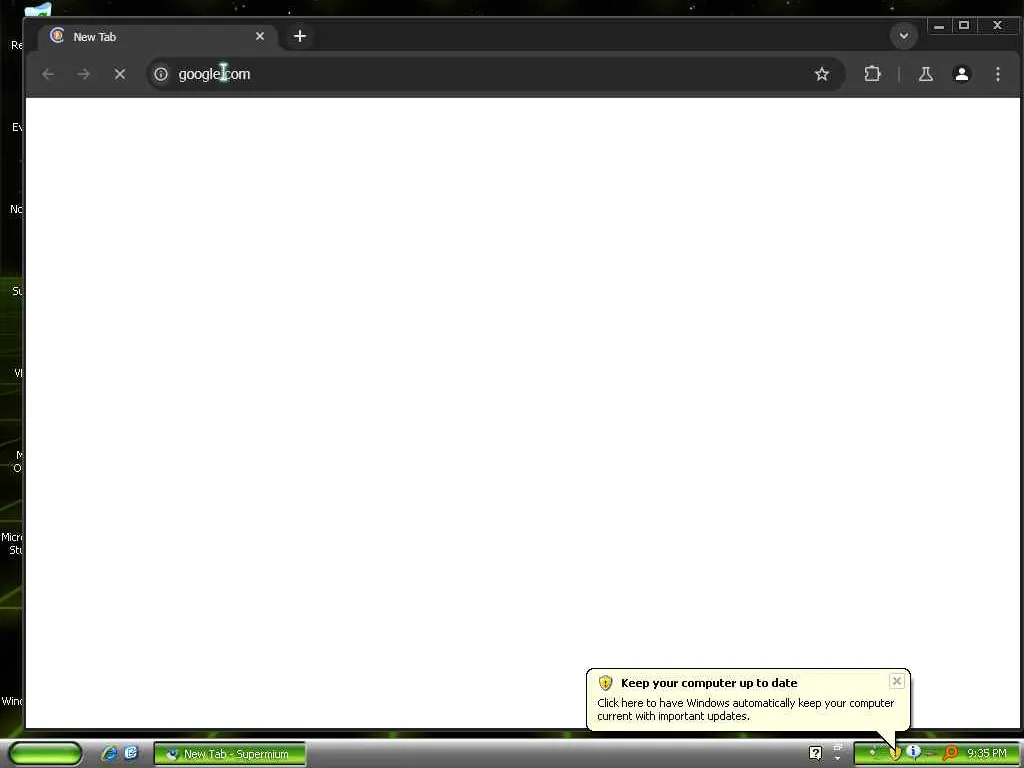Click the 9:35 PM system clock
Viewport: 1024px width, 768px height.
pos(987,754)
